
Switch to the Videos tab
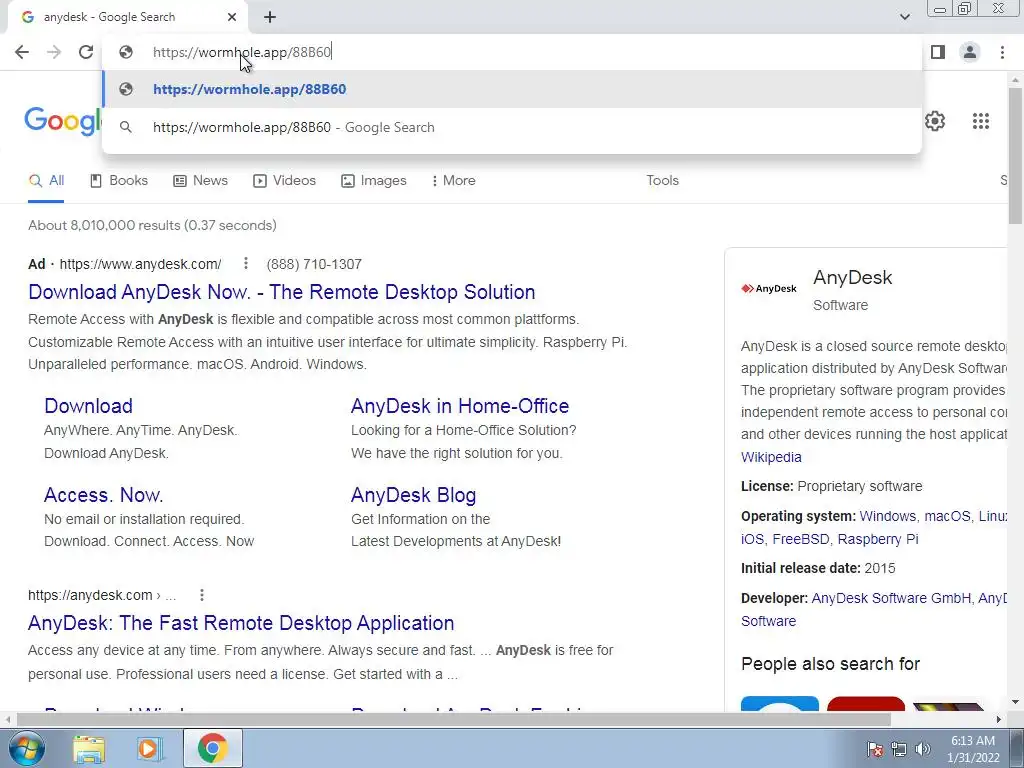click(x=284, y=181)
